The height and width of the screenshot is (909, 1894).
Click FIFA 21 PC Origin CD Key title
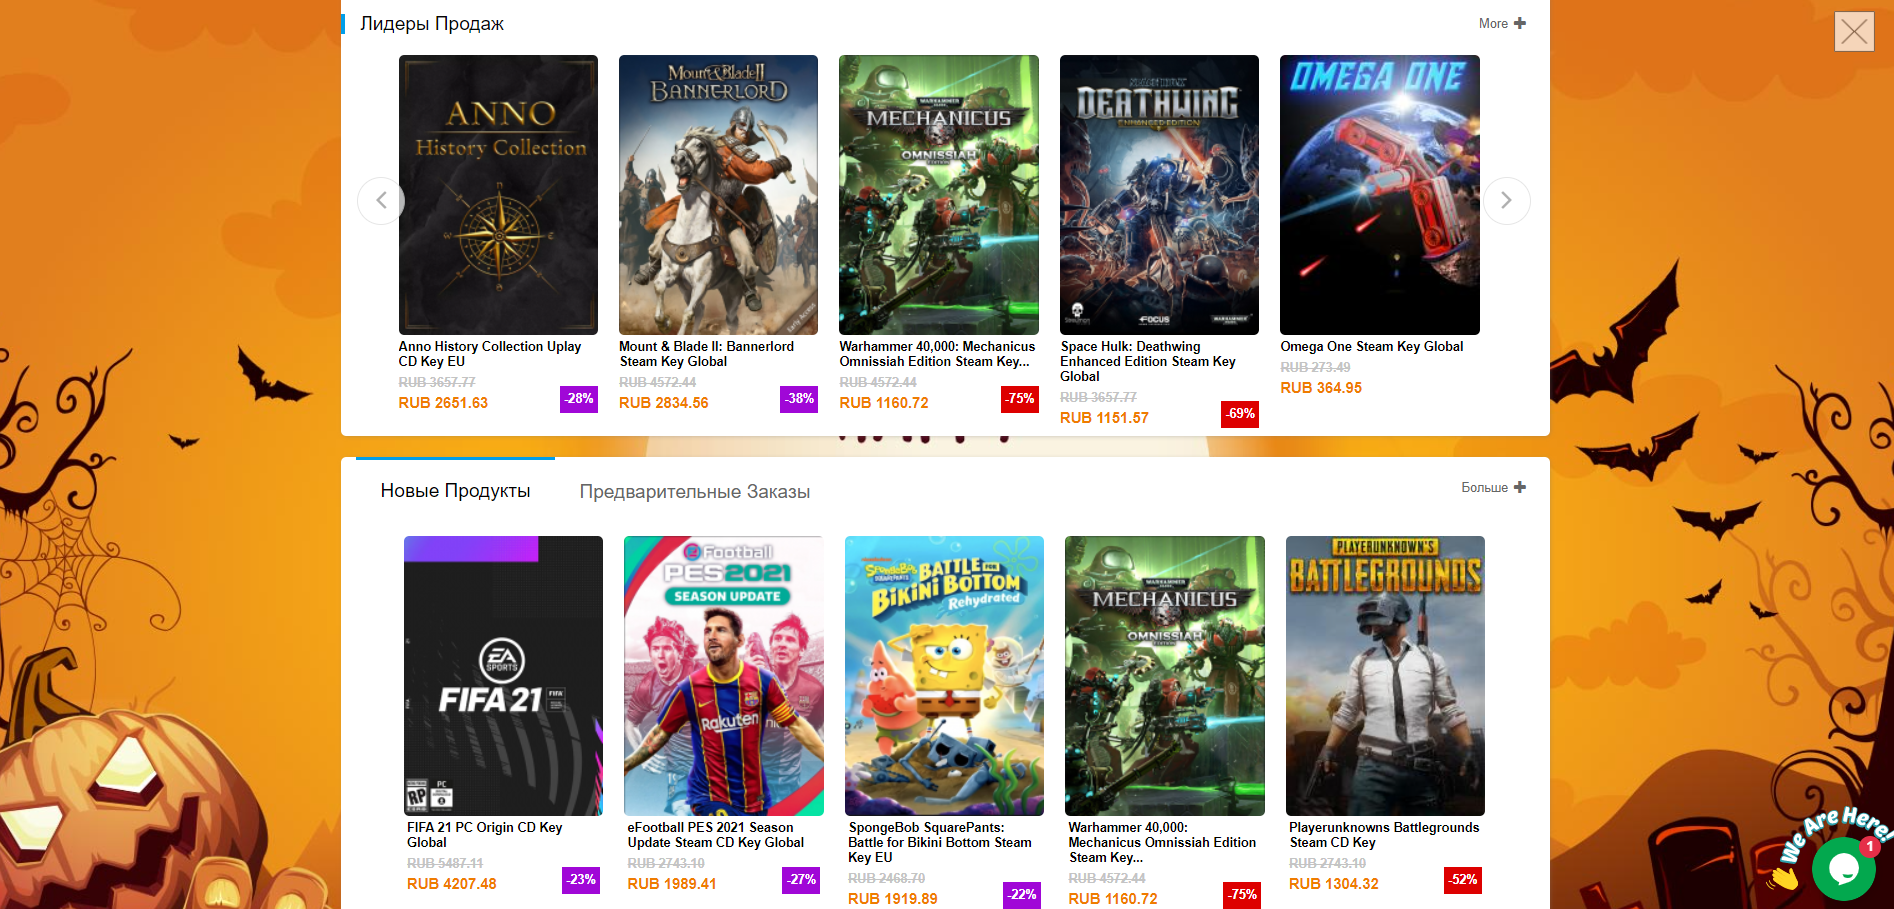pyautogui.click(x=485, y=835)
